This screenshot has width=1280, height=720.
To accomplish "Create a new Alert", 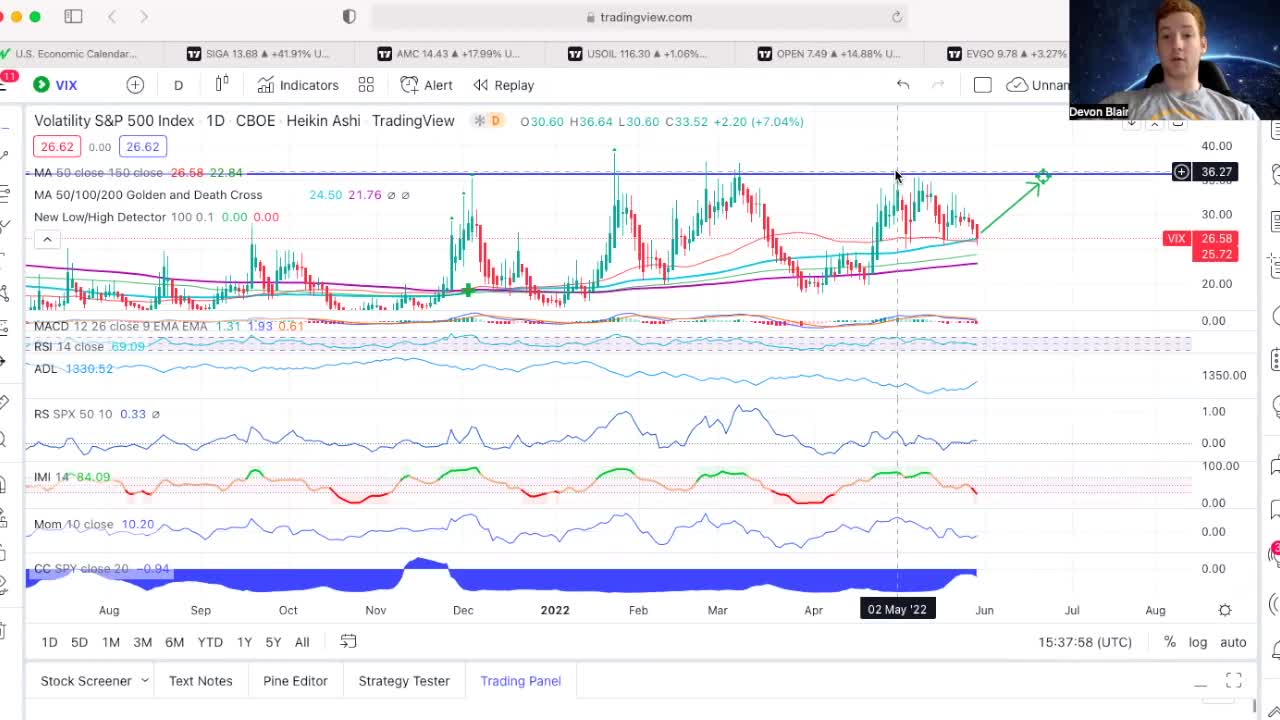I will (427, 85).
